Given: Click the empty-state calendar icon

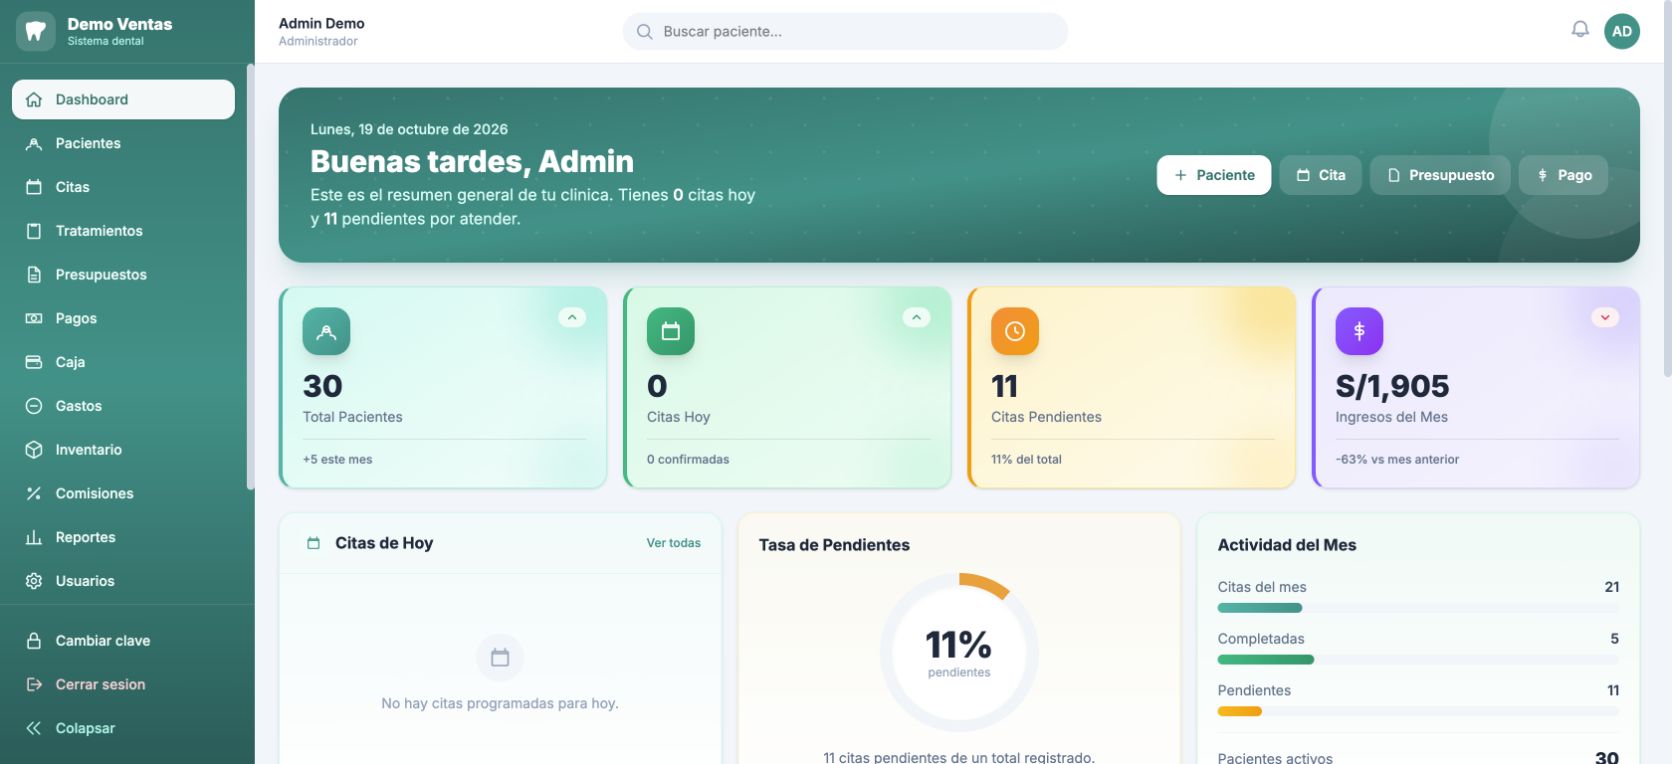Looking at the screenshot, I should click(500, 657).
